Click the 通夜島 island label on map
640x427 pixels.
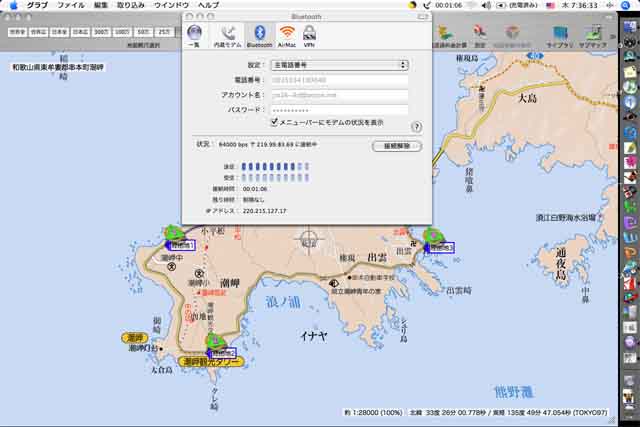coord(561,264)
